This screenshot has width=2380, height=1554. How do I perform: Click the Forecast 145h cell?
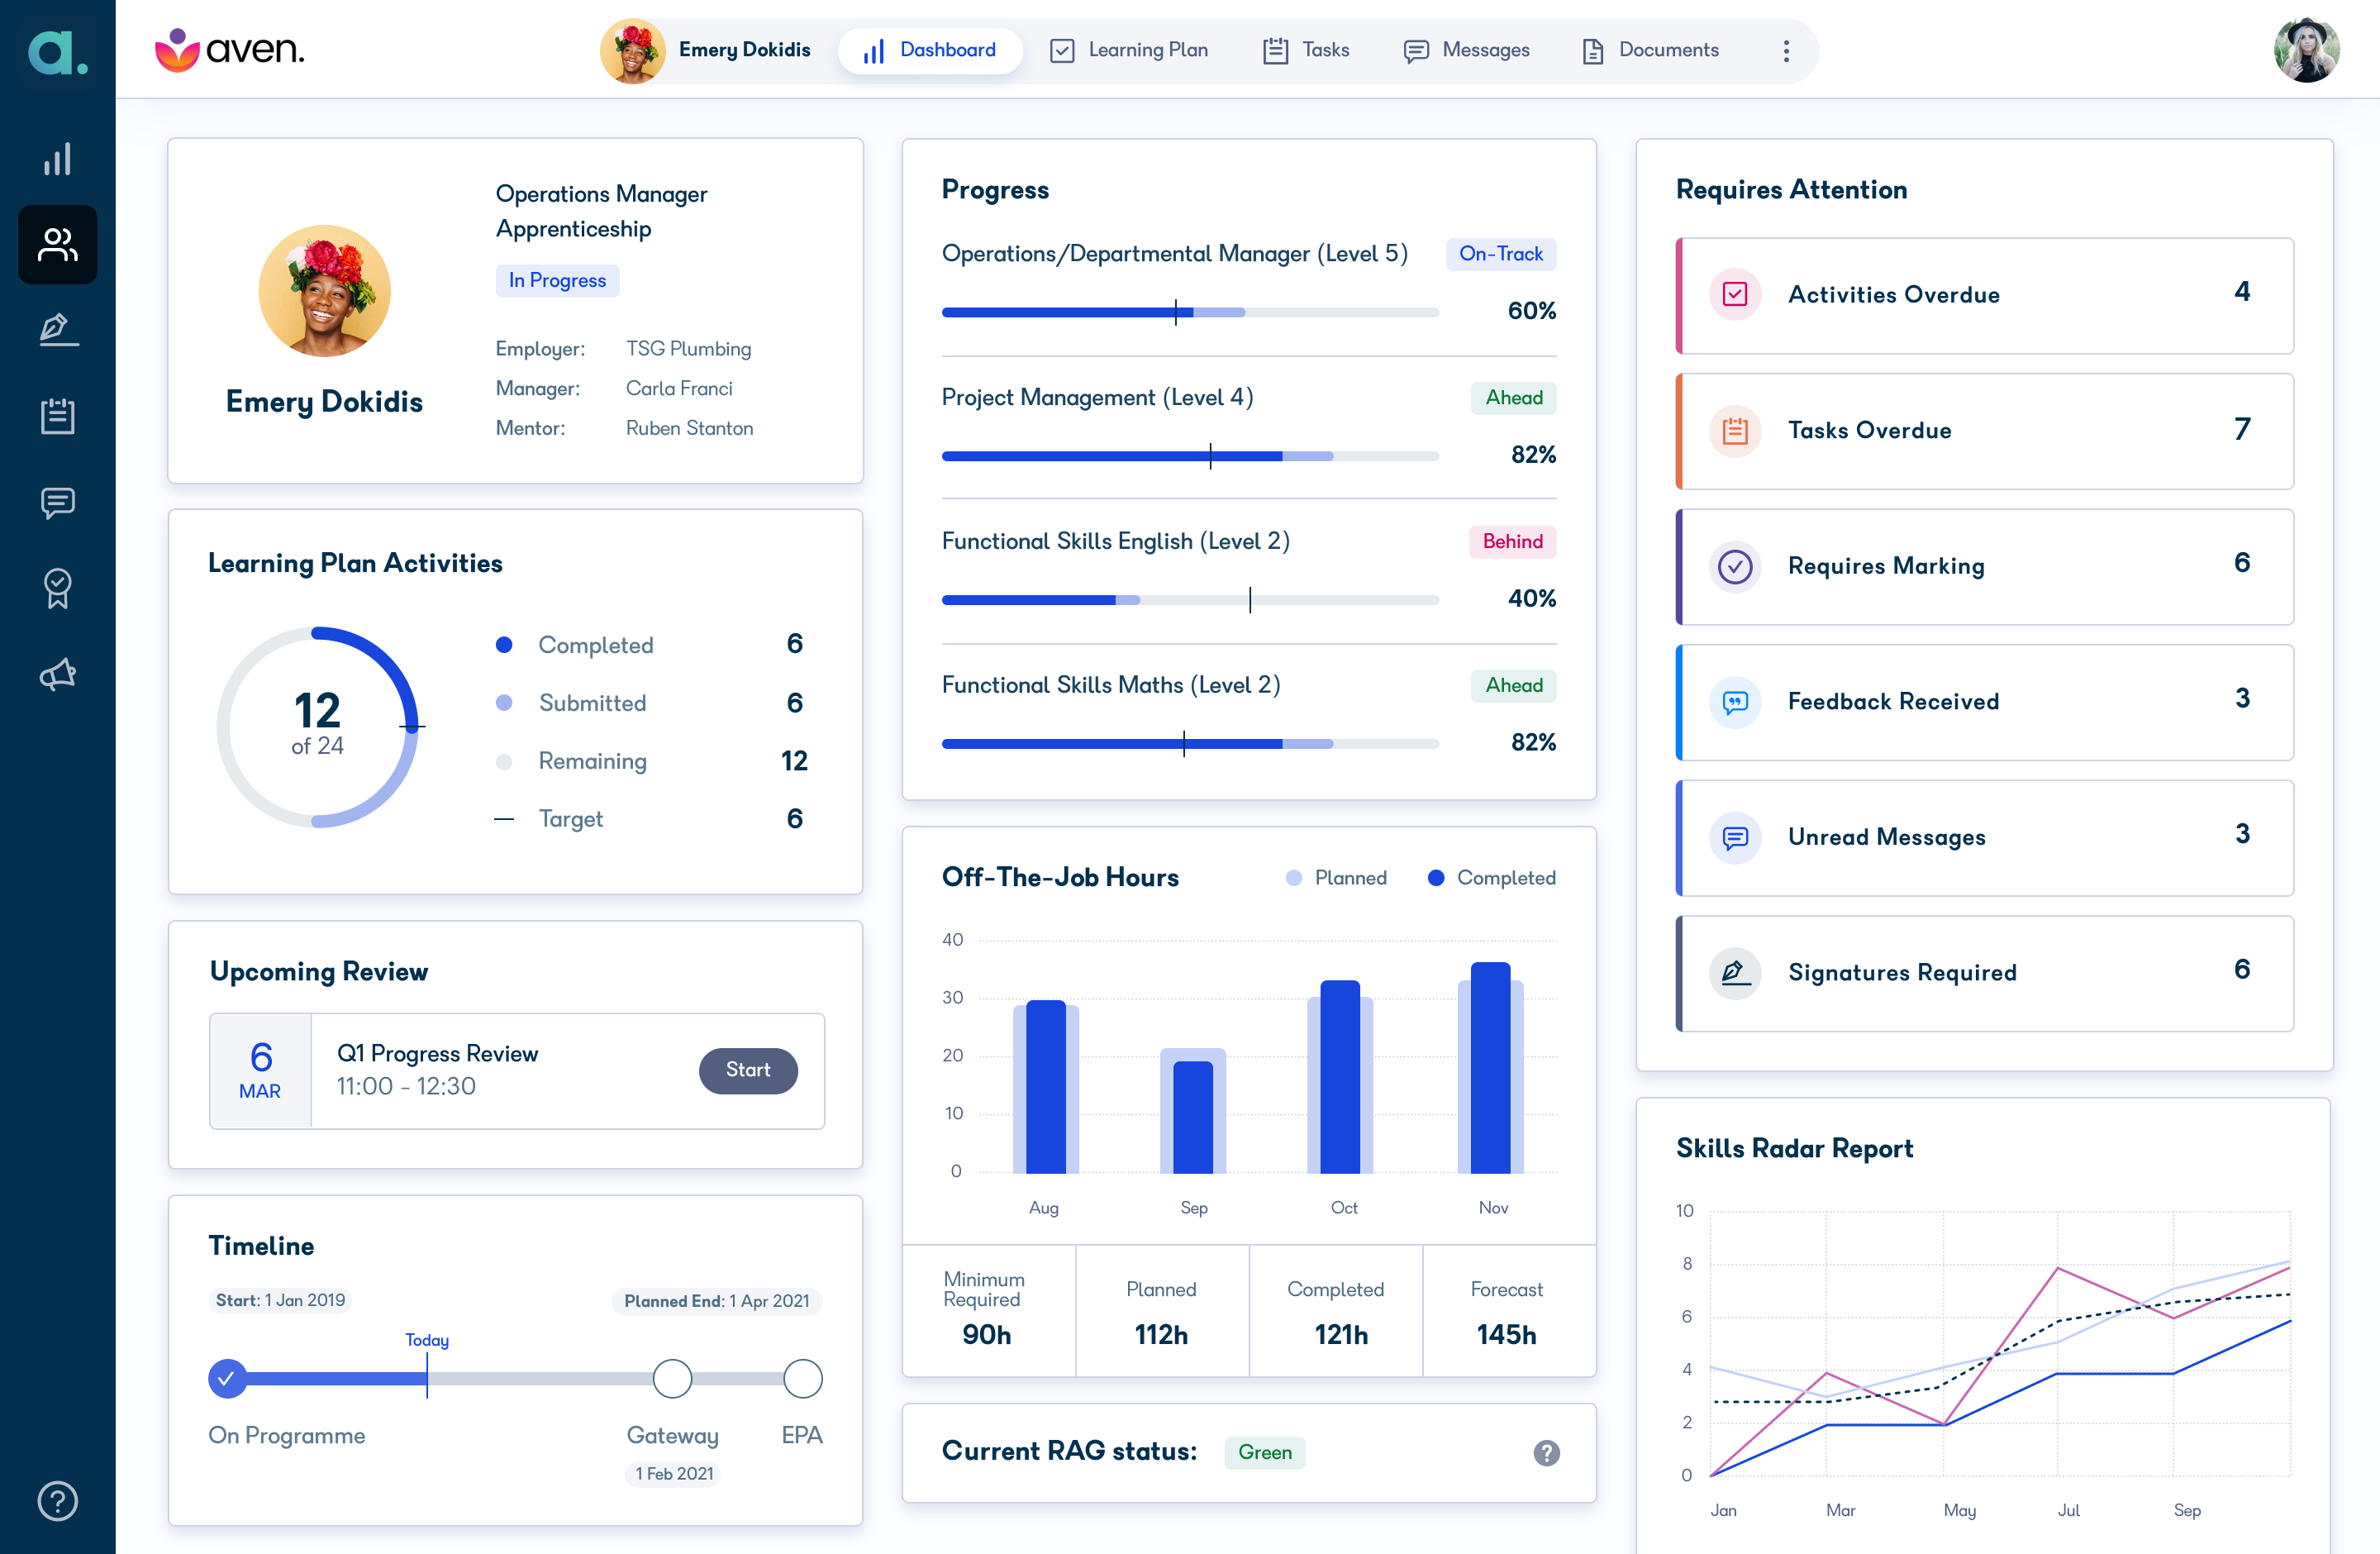1508,1311
